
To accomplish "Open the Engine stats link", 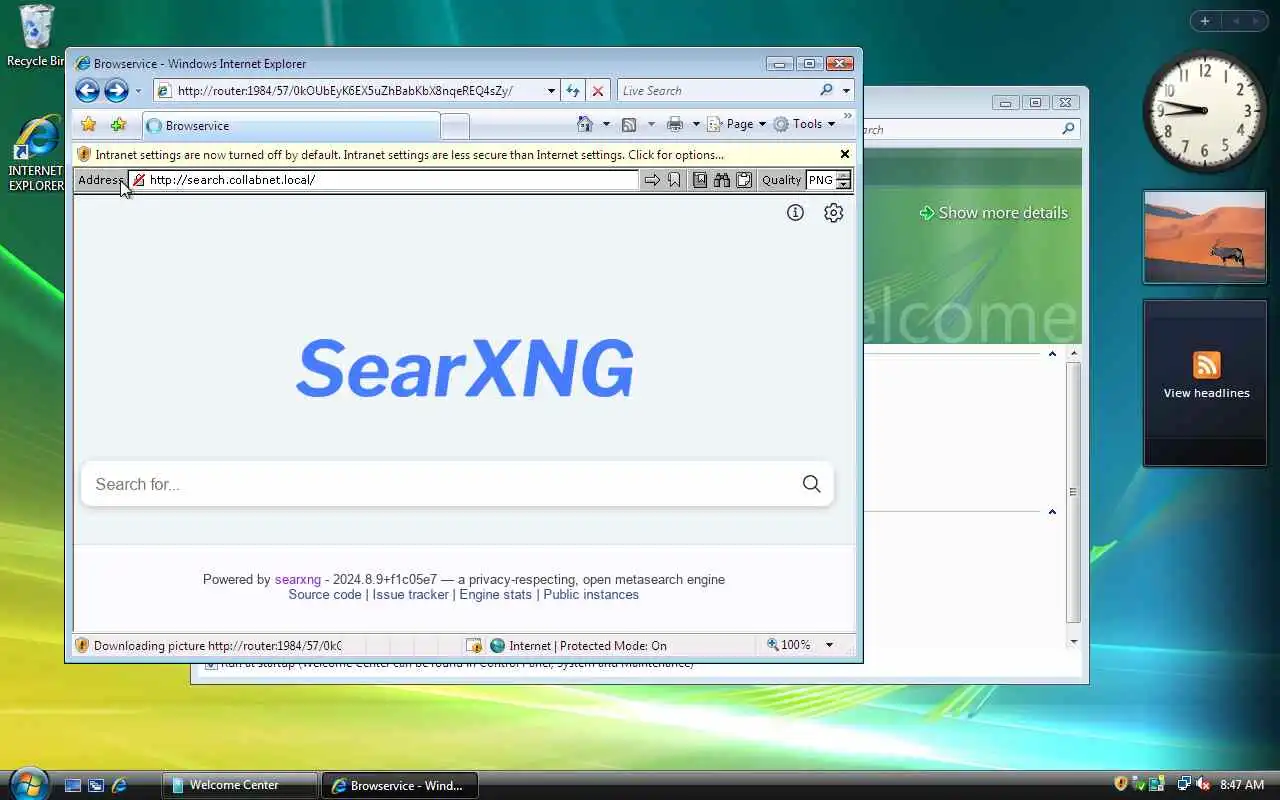I will pyautogui.click(x=495, y=594).
